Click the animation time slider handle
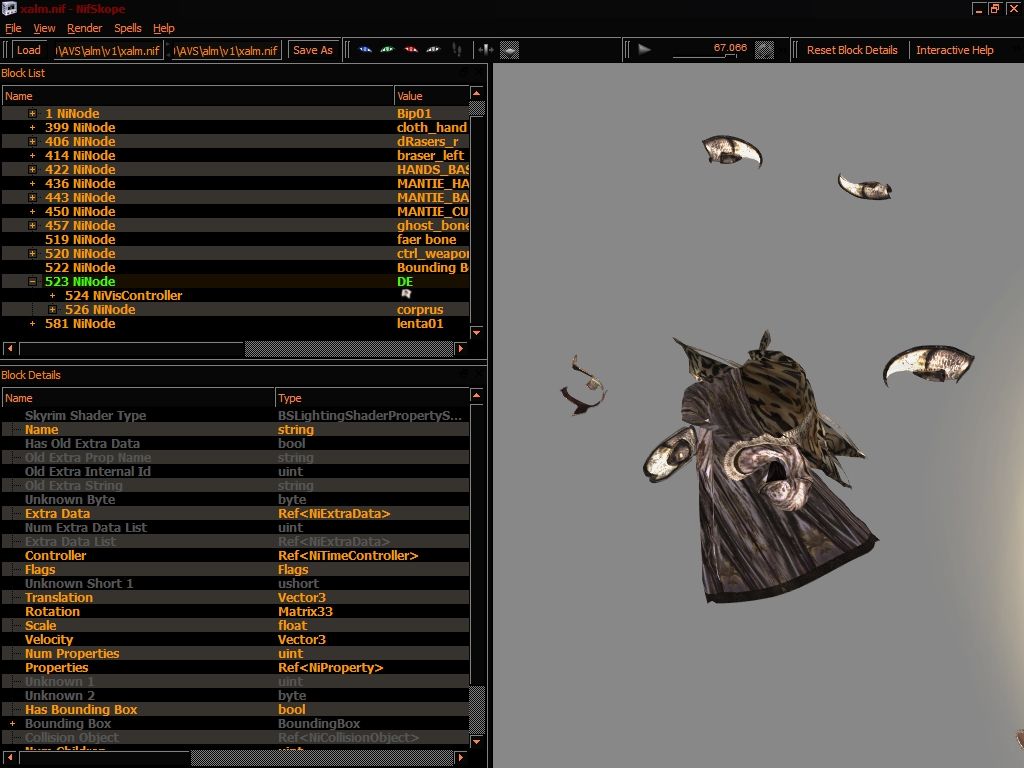The width and height of the screenshot is (1024, 768). tap(731, 57)
